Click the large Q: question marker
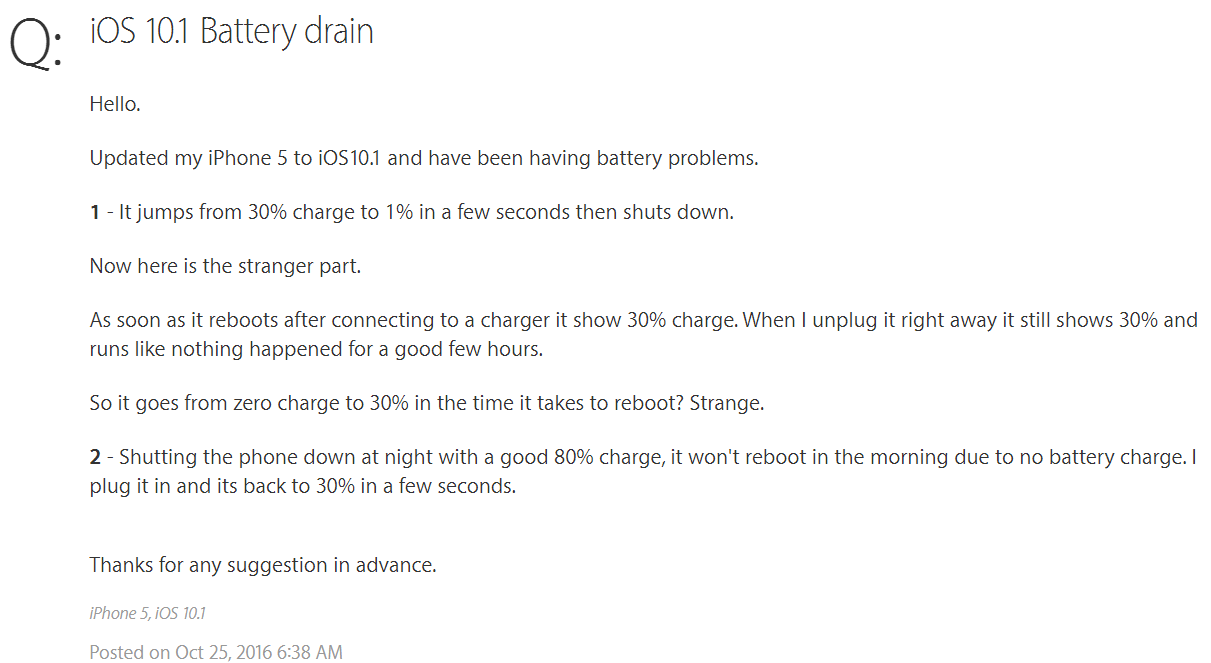The image size is (1211, 663). coord(35,45)
